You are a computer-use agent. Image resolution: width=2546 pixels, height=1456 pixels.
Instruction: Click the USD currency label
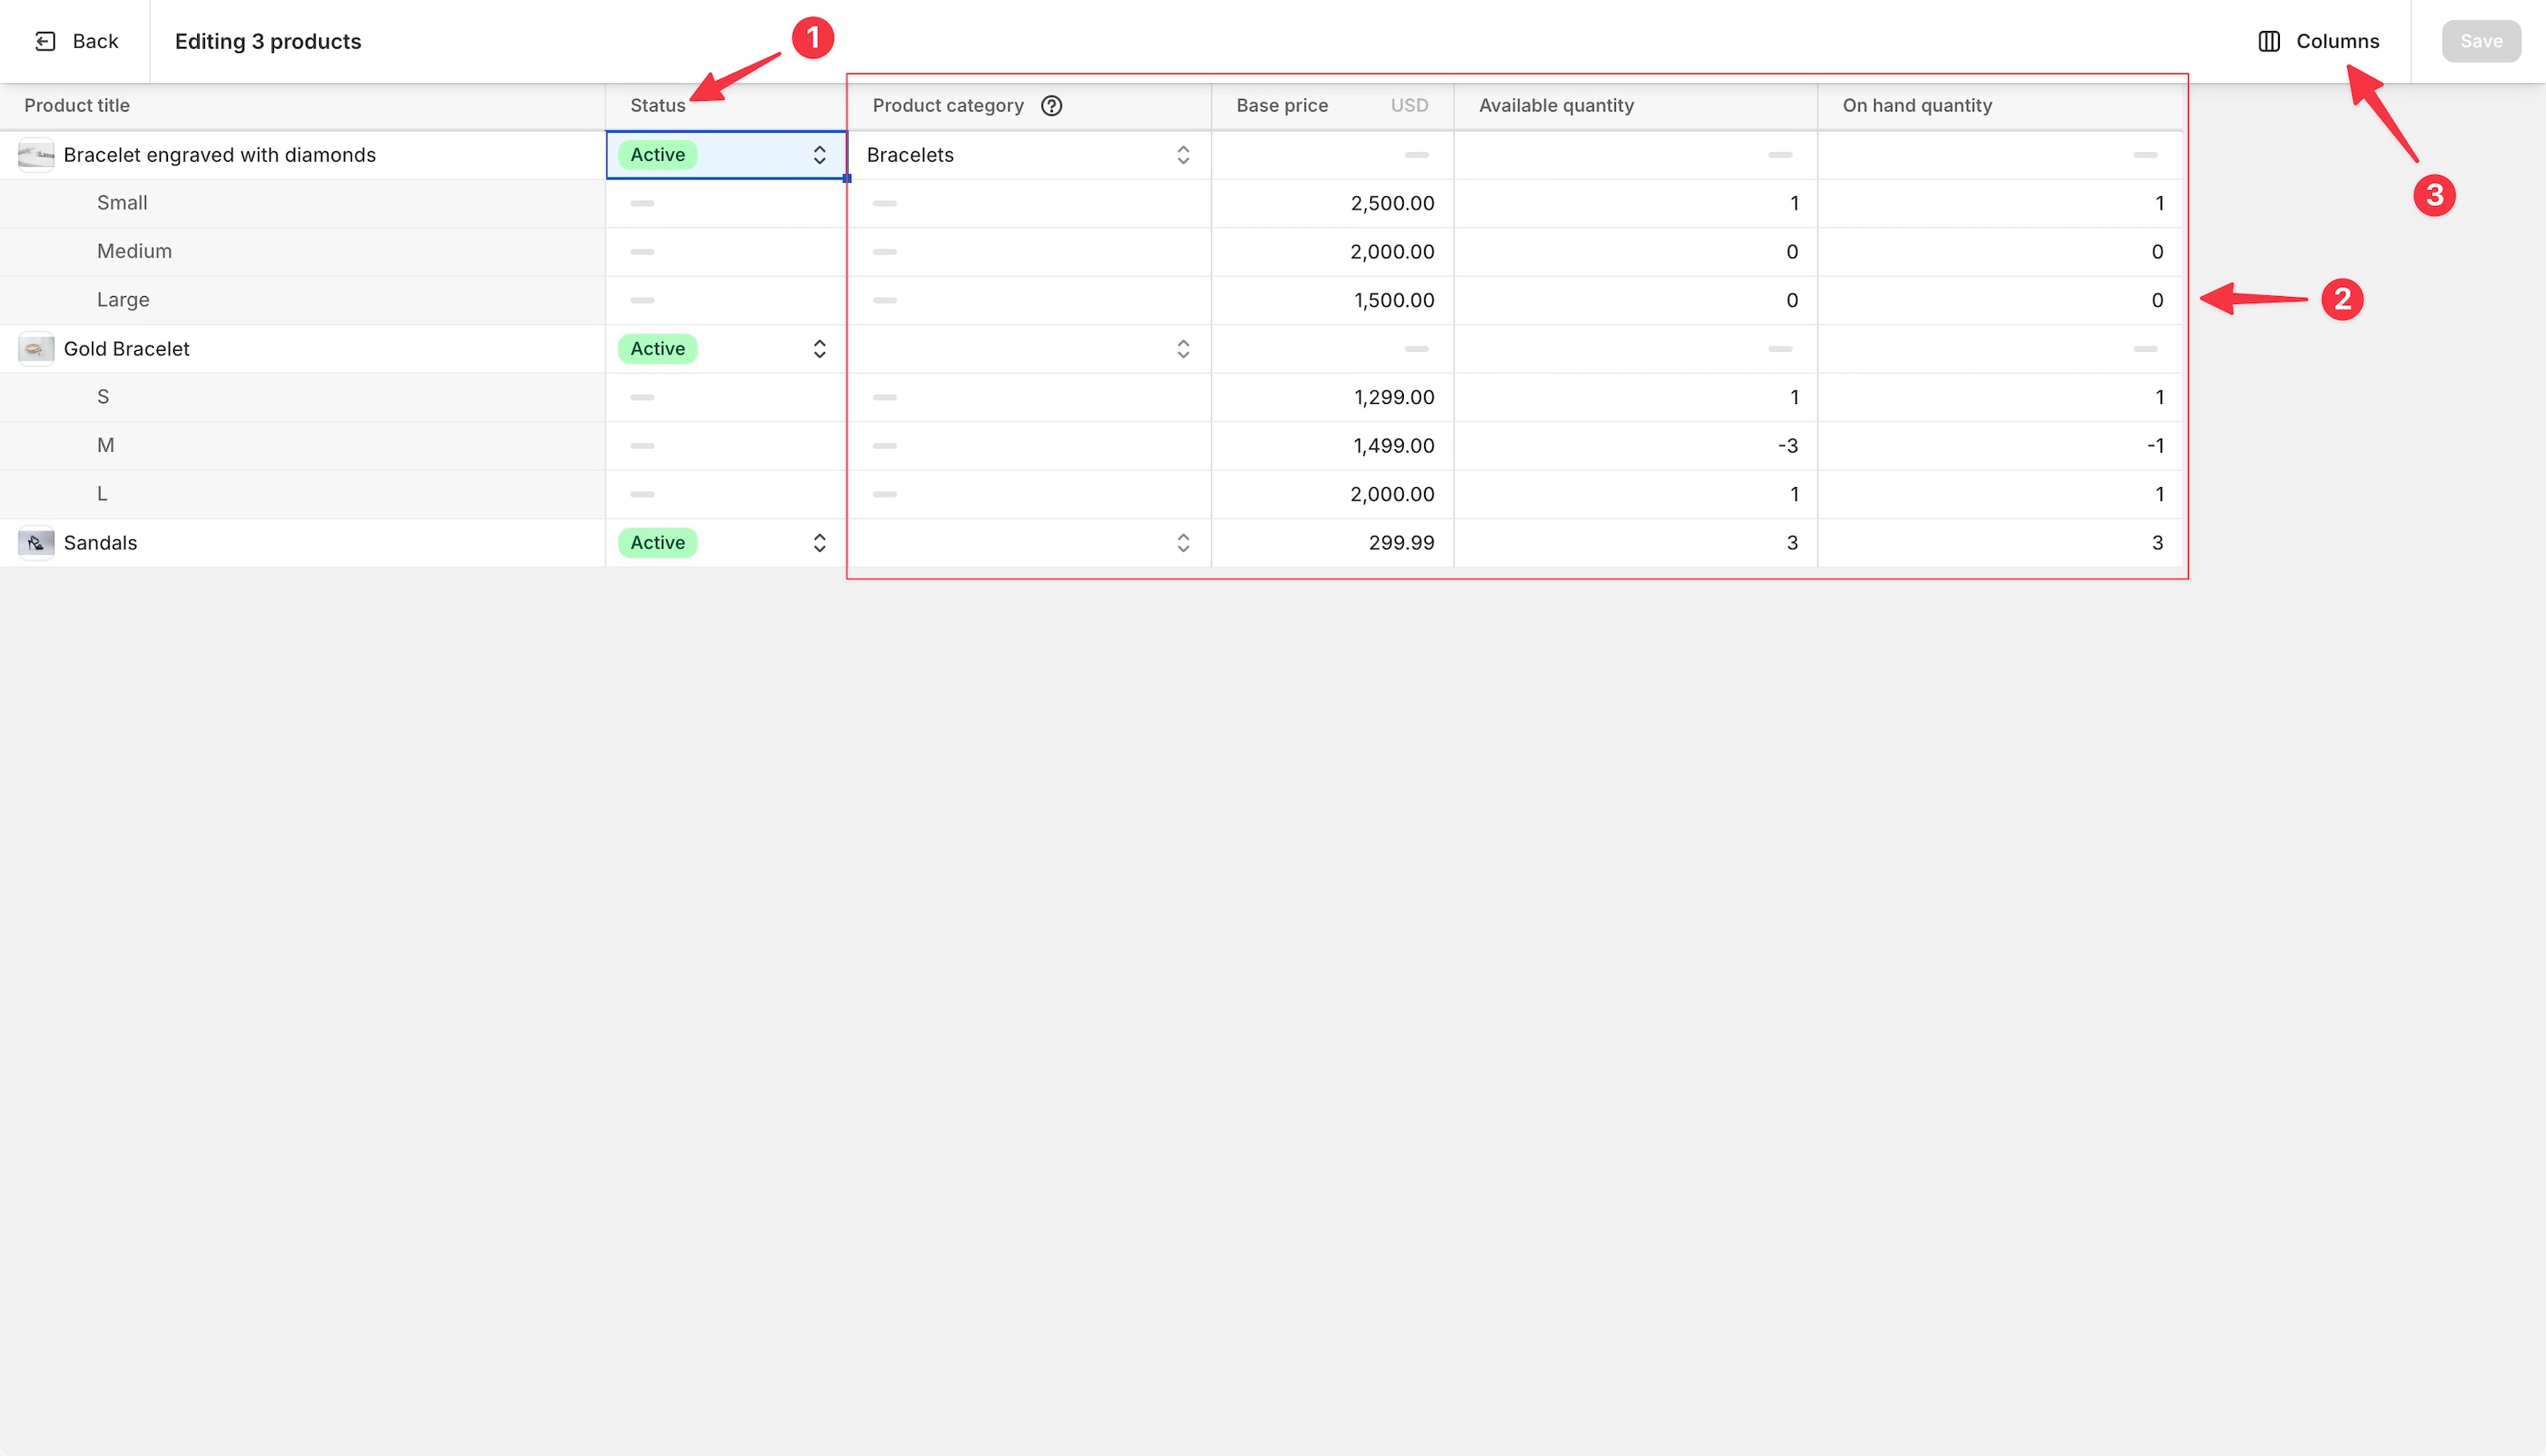click(1409, 106)
